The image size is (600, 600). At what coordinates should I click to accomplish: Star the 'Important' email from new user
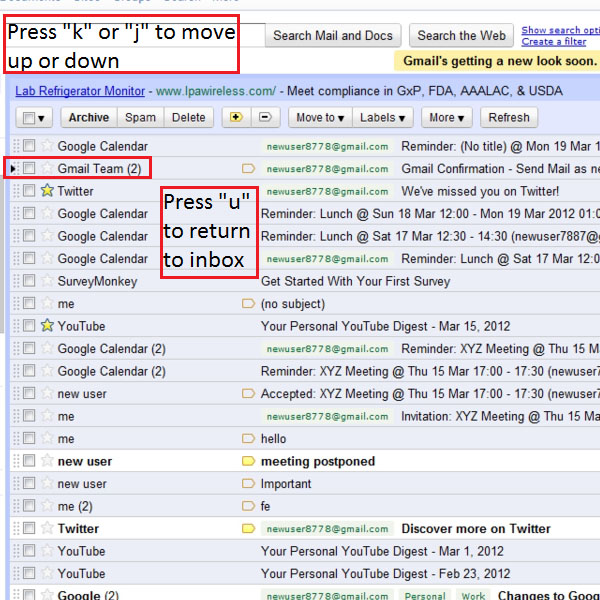coord(47,483)
